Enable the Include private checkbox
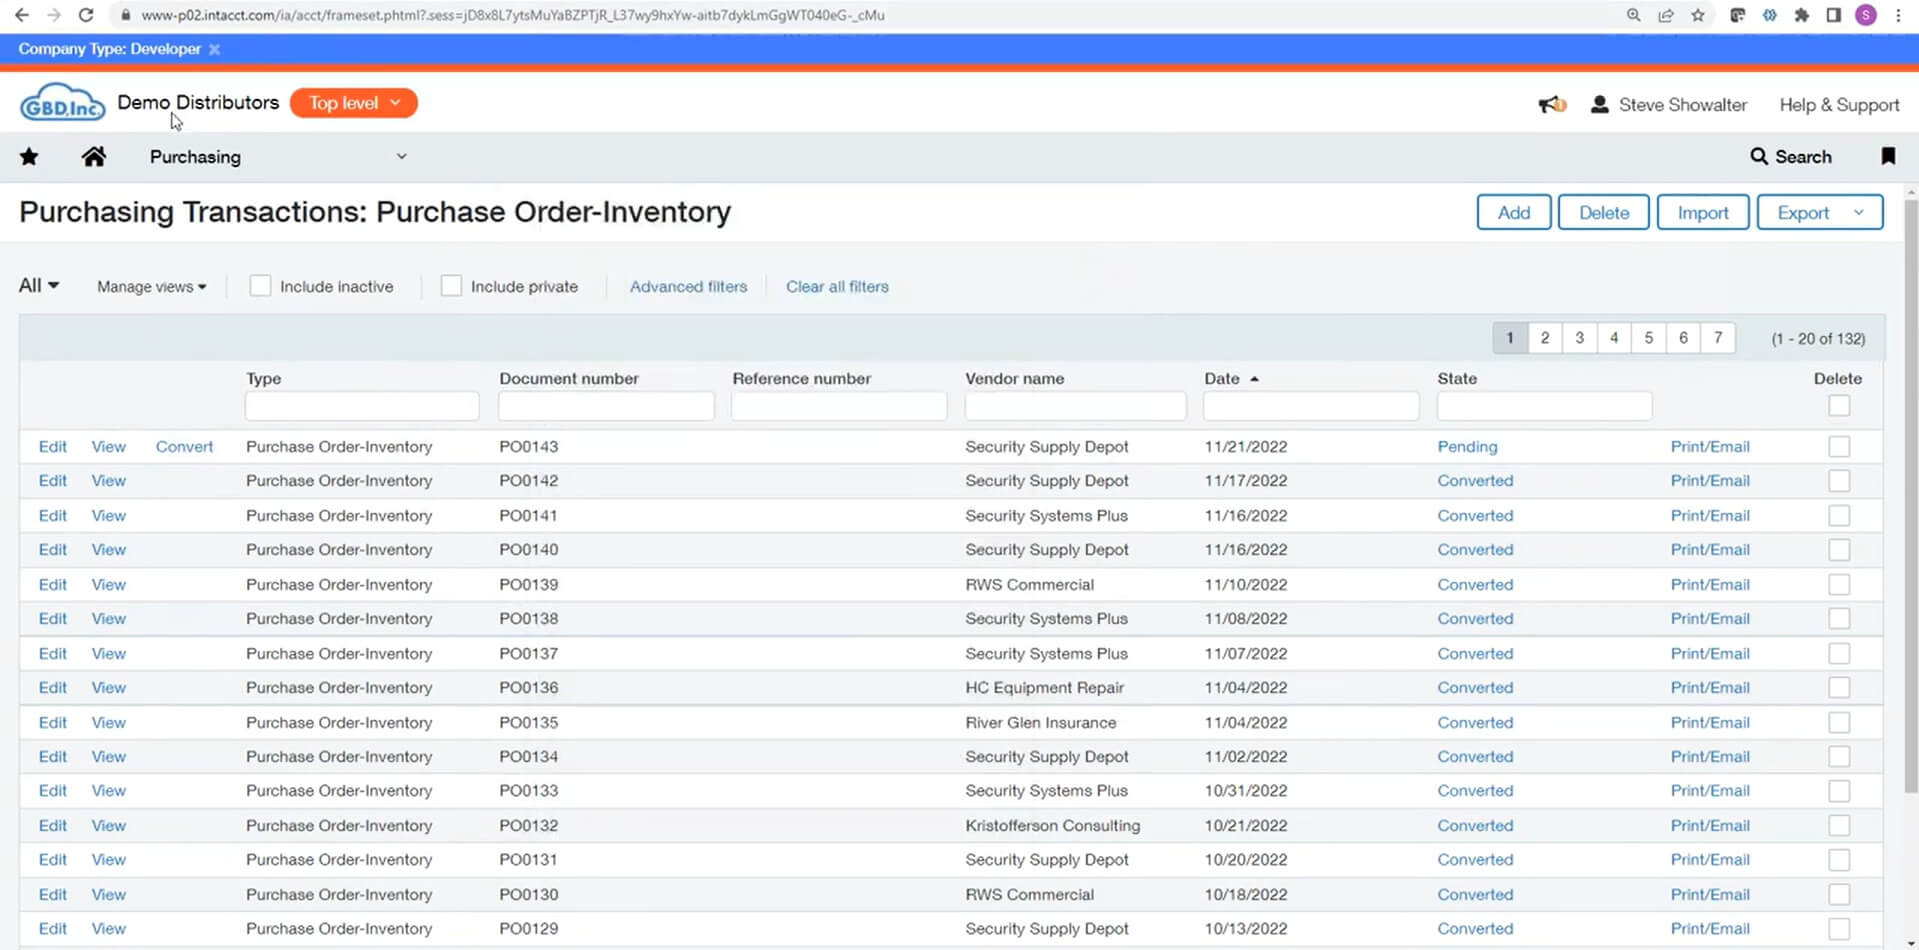 click(451, 286)
